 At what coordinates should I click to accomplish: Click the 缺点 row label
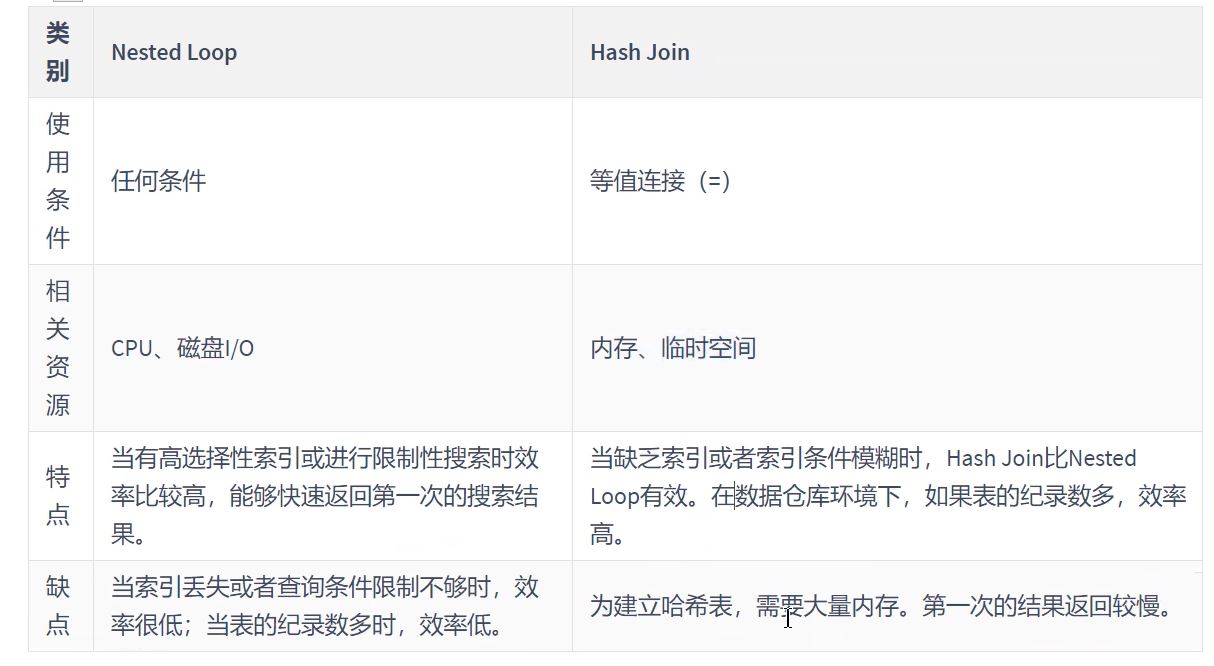point(60,606)
